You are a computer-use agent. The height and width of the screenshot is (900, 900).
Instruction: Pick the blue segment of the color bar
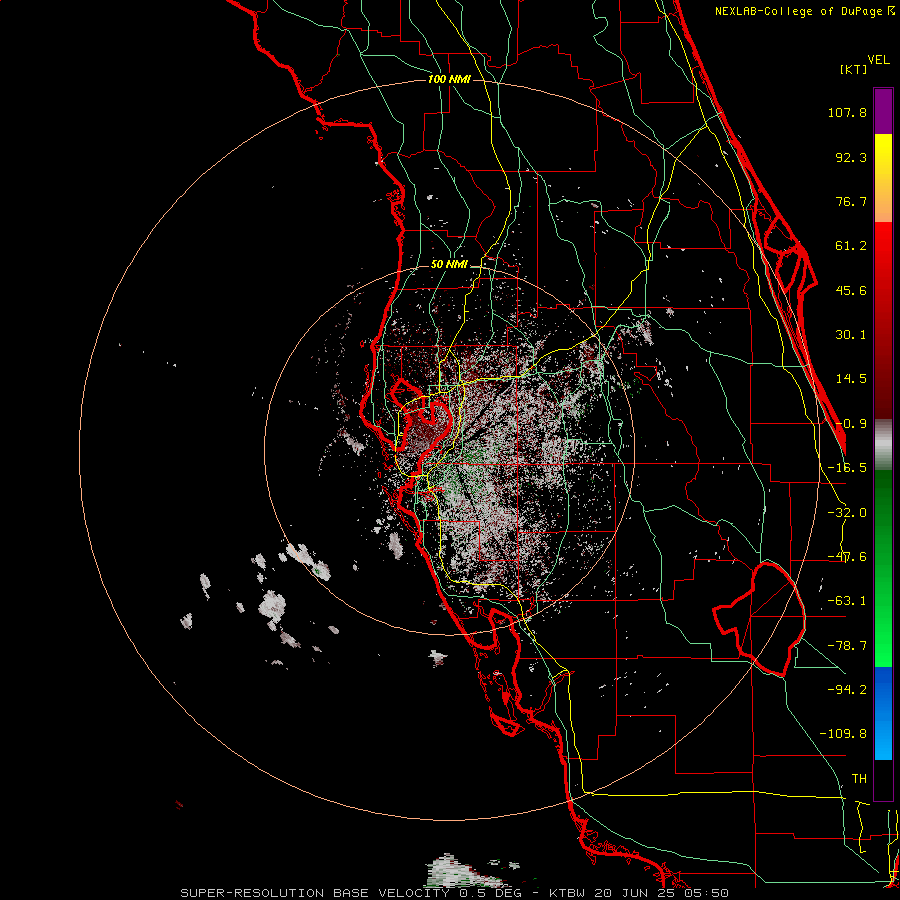click(883, 713)
